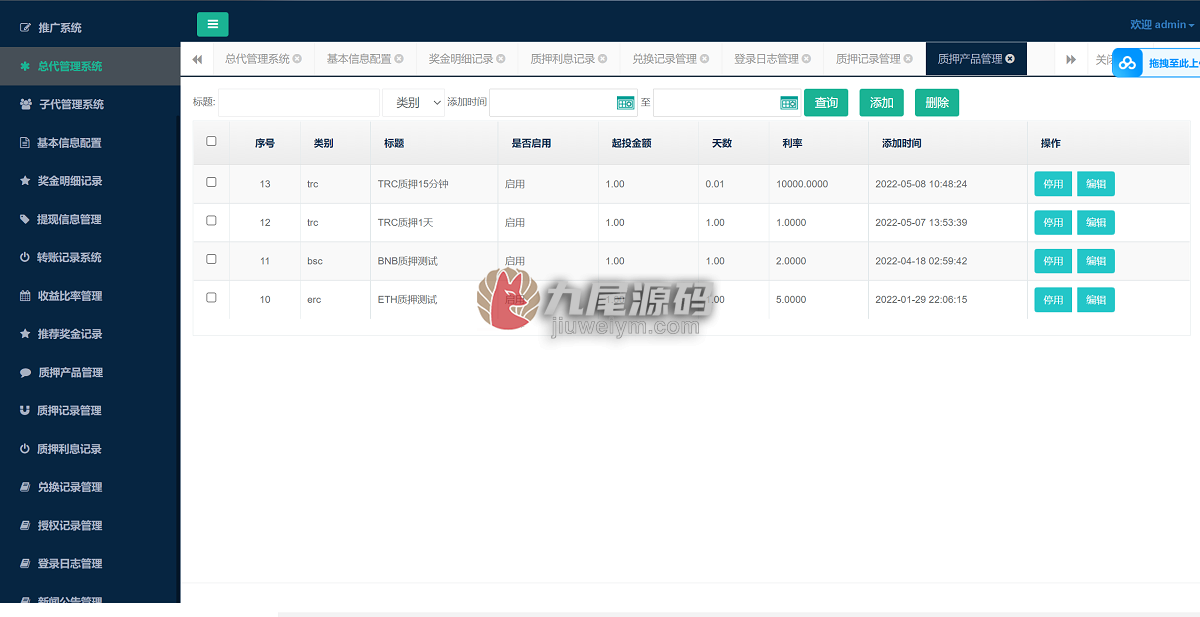1200x617 pixels.
Task: Close the 质押利息记录 tab
Action: click(603, 59)
